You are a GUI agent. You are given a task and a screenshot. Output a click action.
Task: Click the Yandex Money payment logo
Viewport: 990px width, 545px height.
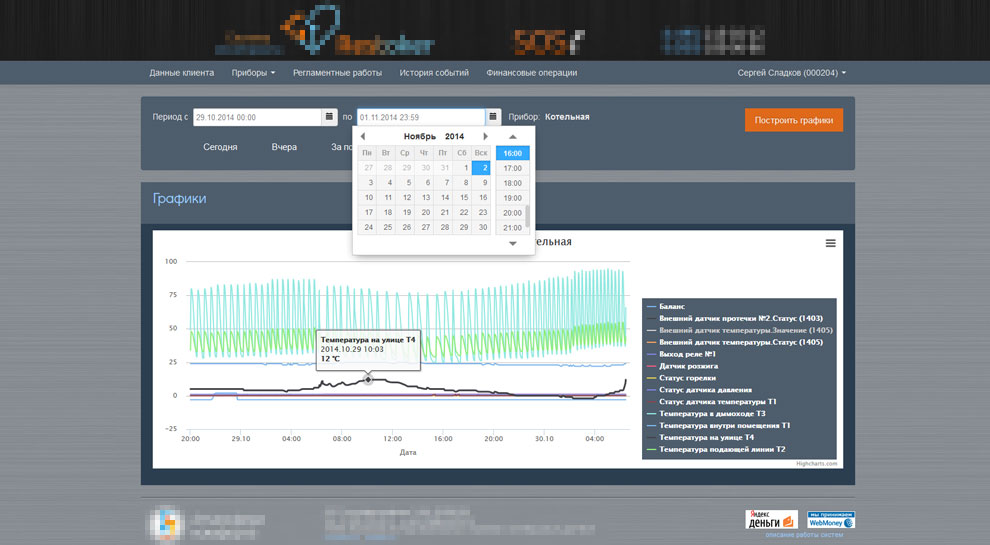771,520
